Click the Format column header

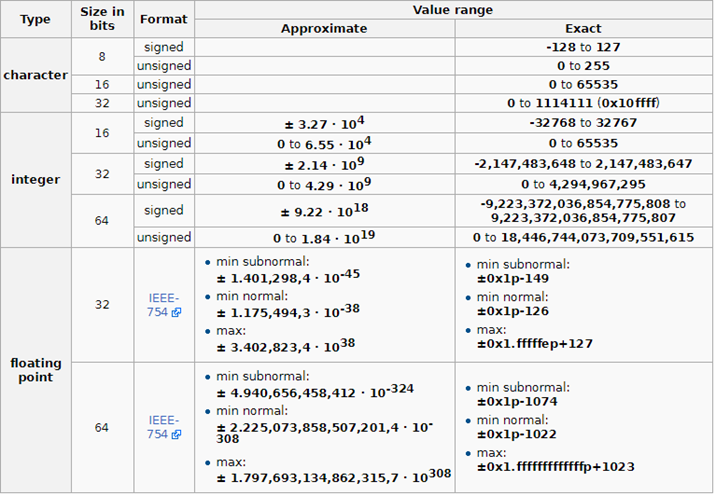tap(163, 19)
